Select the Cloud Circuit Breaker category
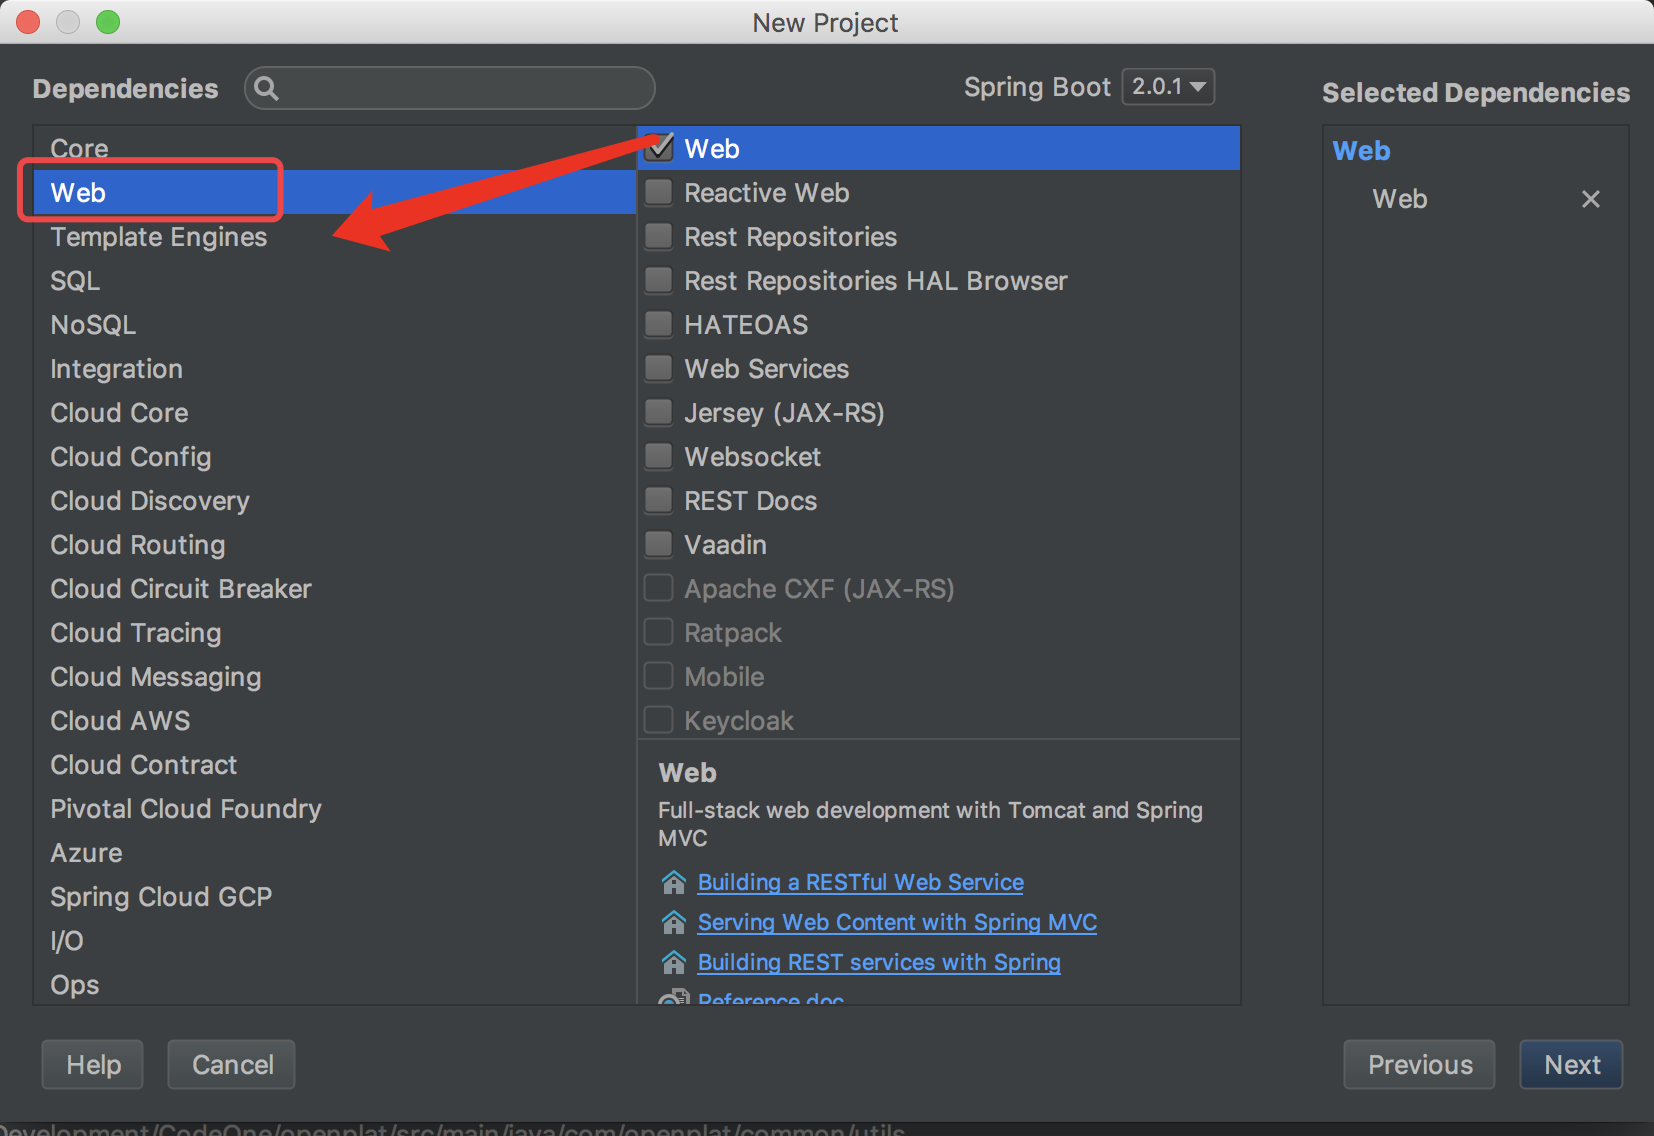 coord(335,588)
